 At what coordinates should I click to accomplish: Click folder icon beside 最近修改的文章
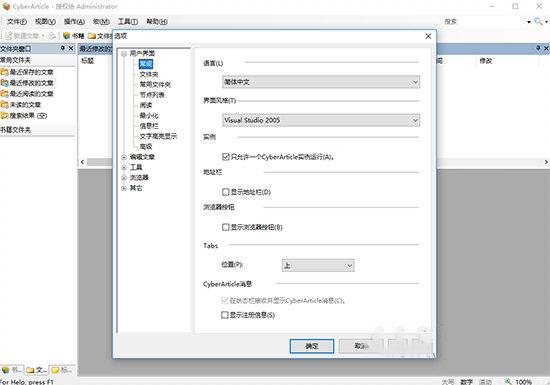4,83
